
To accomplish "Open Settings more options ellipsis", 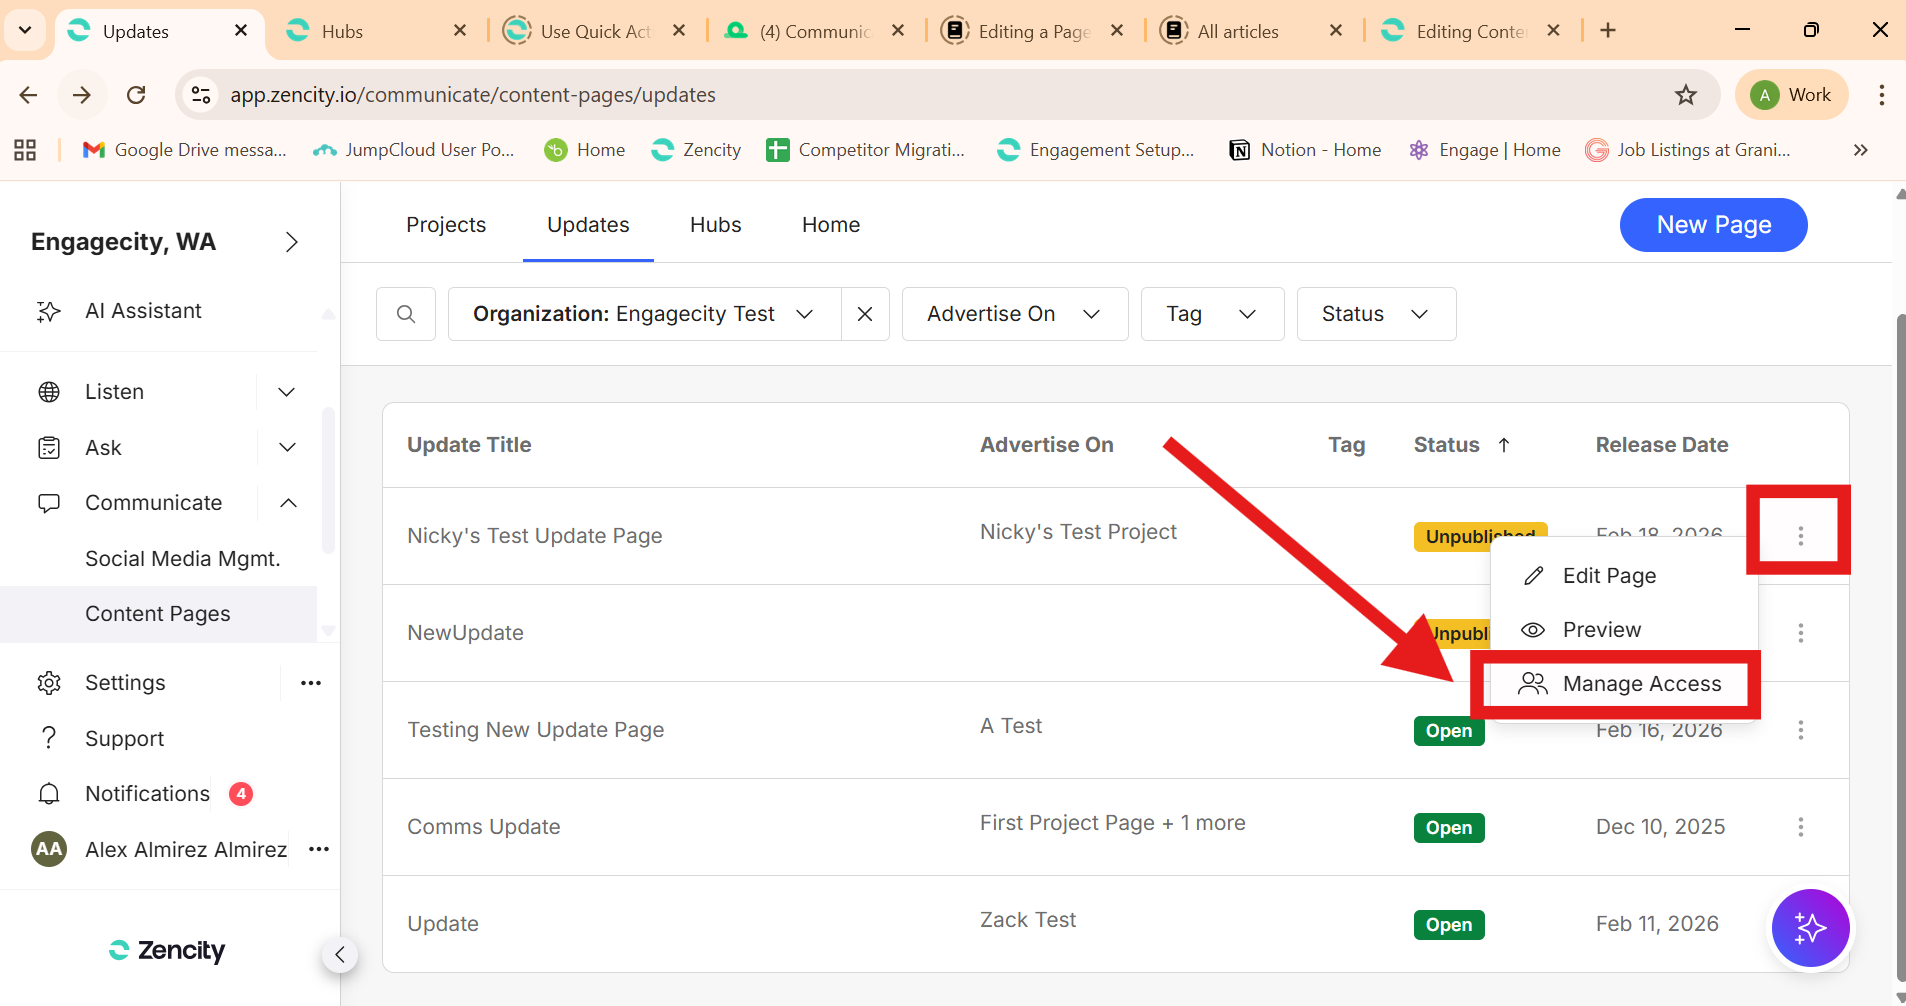I will [311, 683].
